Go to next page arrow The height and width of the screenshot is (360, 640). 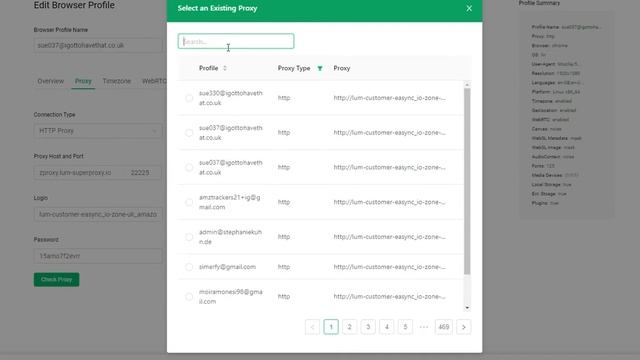464,327
